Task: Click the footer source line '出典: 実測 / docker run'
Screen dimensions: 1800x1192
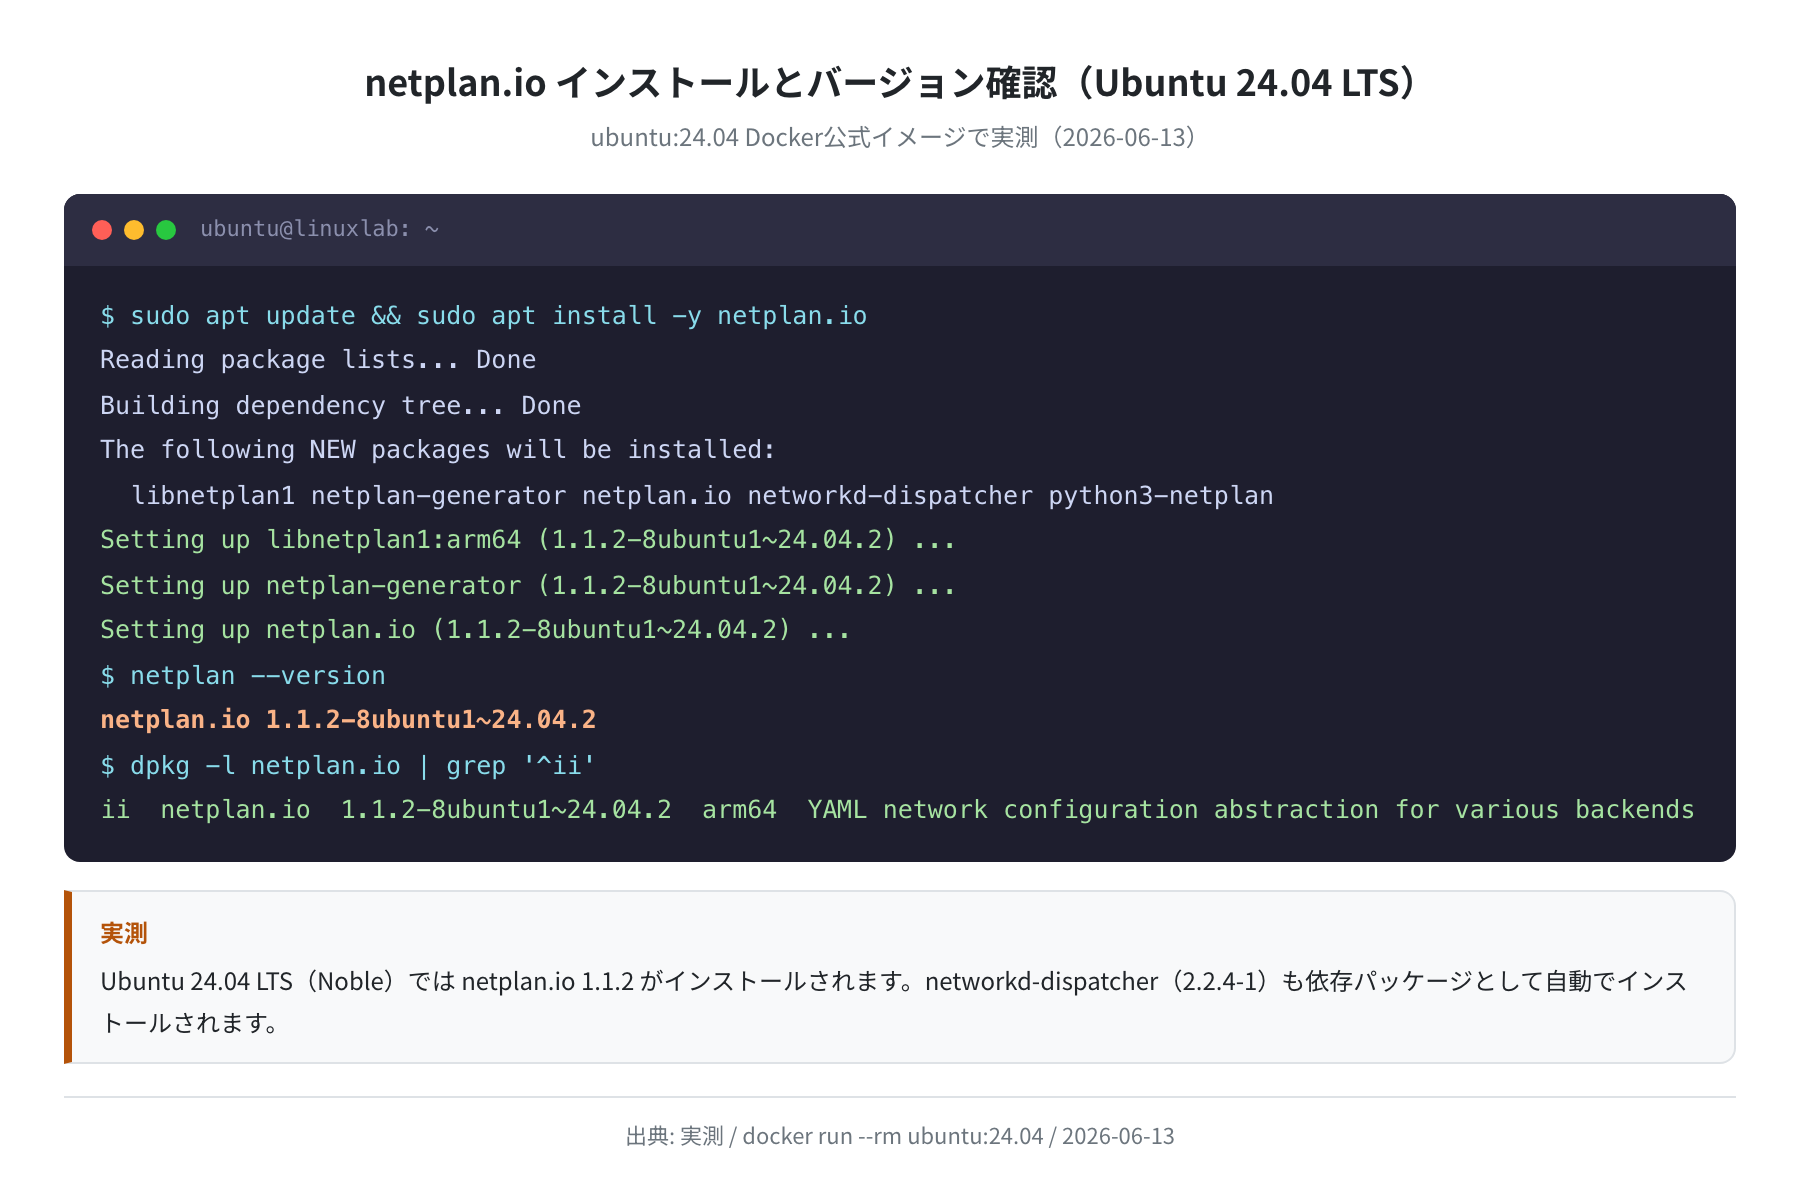Action: coord(900,1136)
